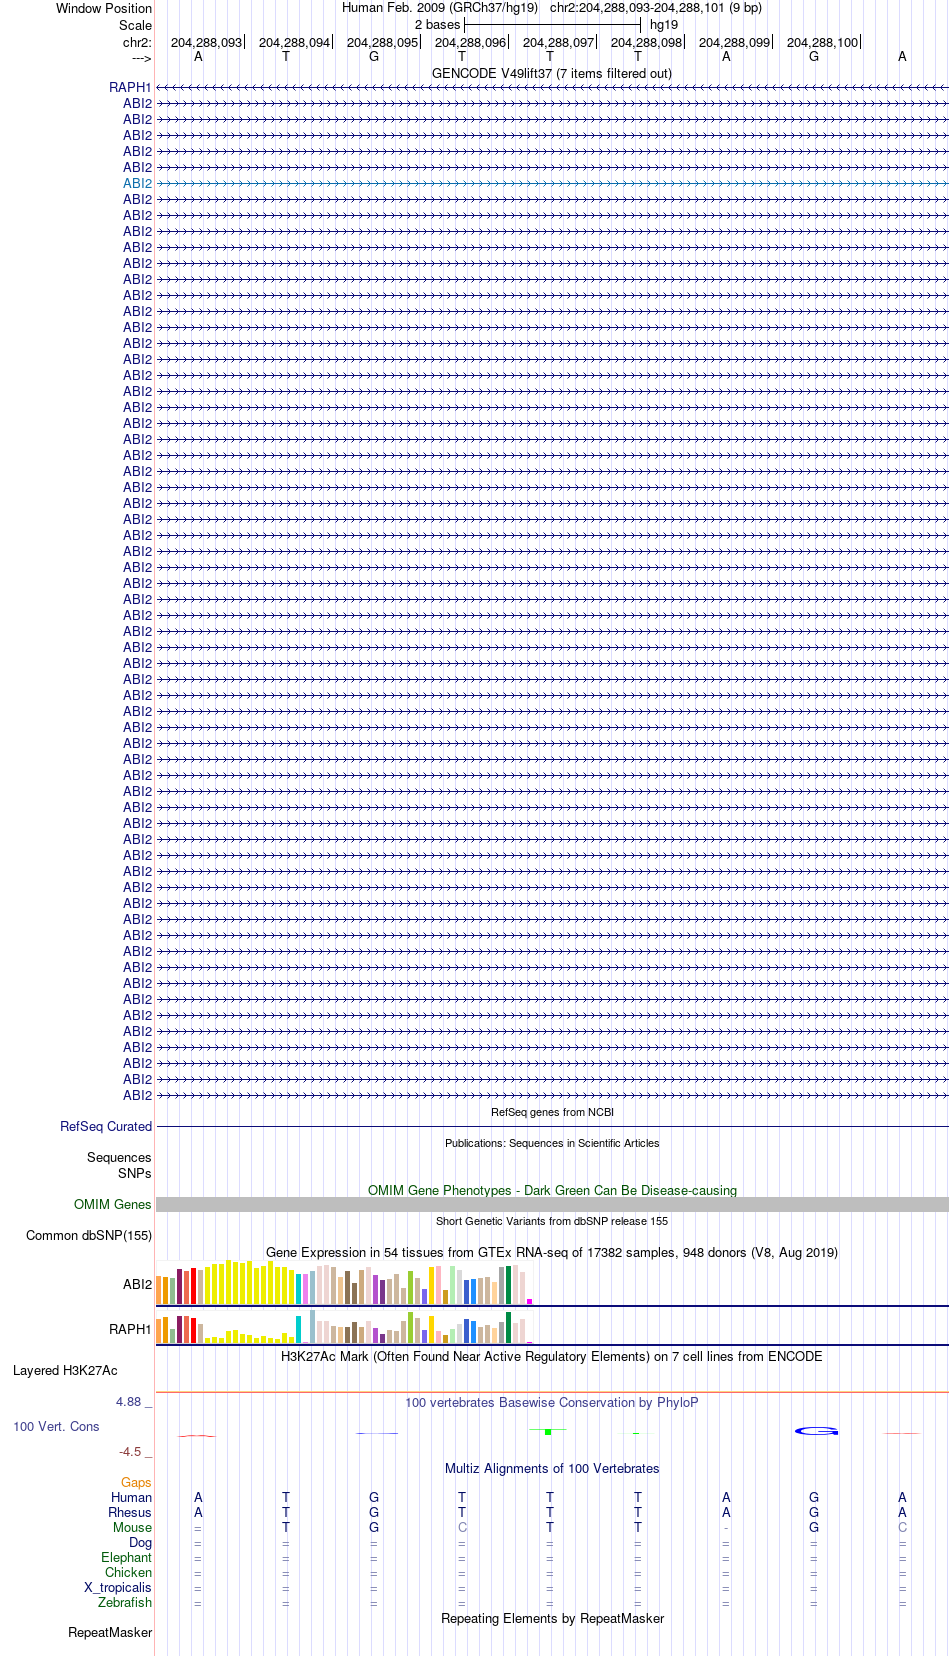Click the OMIM Genes track label
The height and width of the screenshot is (1656, 950).
click(113, 1204)
